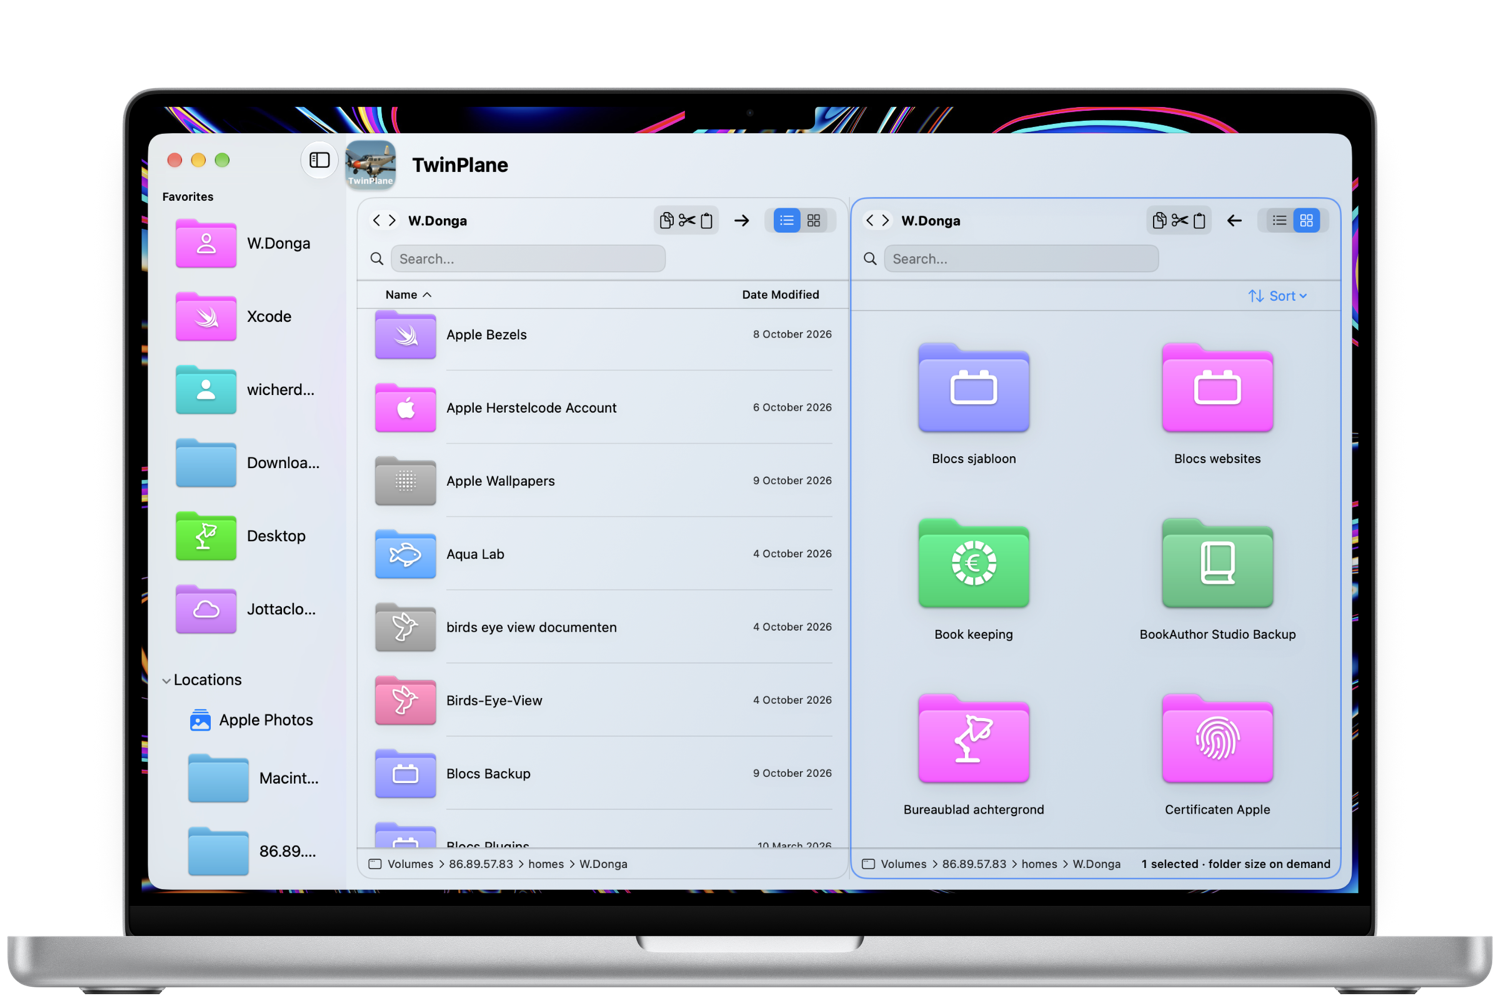Click the copy icon in right pane

pos(1159,221)
